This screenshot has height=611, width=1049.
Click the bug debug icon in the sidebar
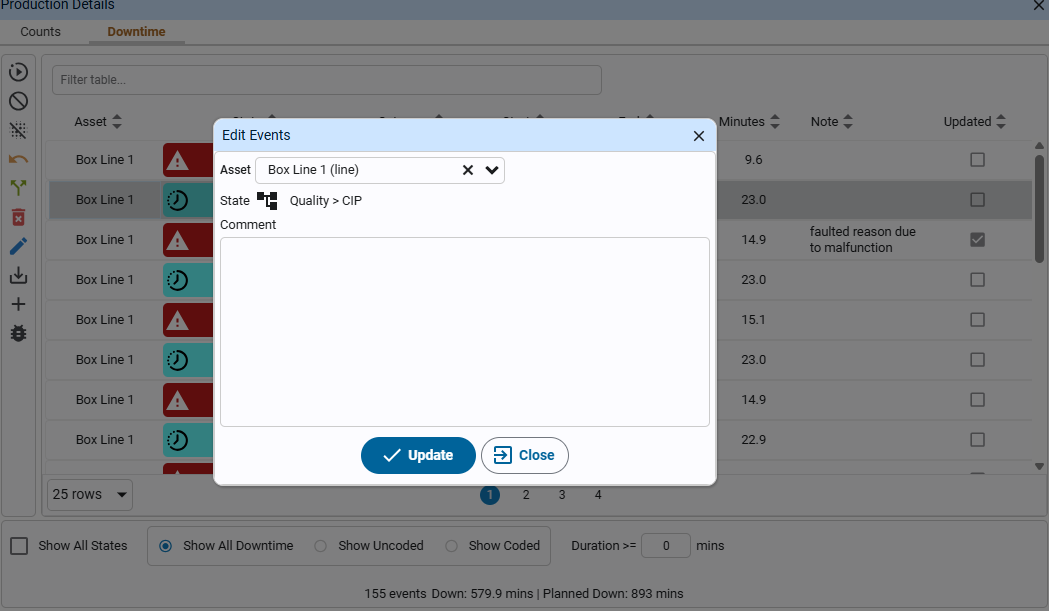point(18,333)
